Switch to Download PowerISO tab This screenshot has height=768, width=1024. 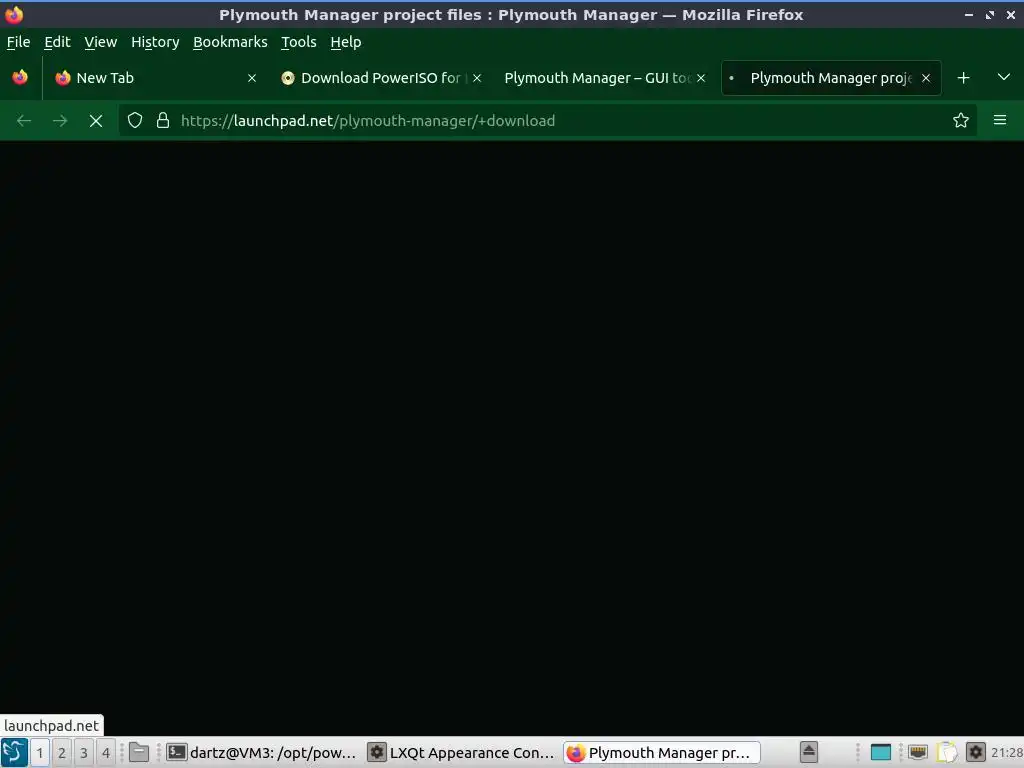pyautogui.click(x=381, y=78)
